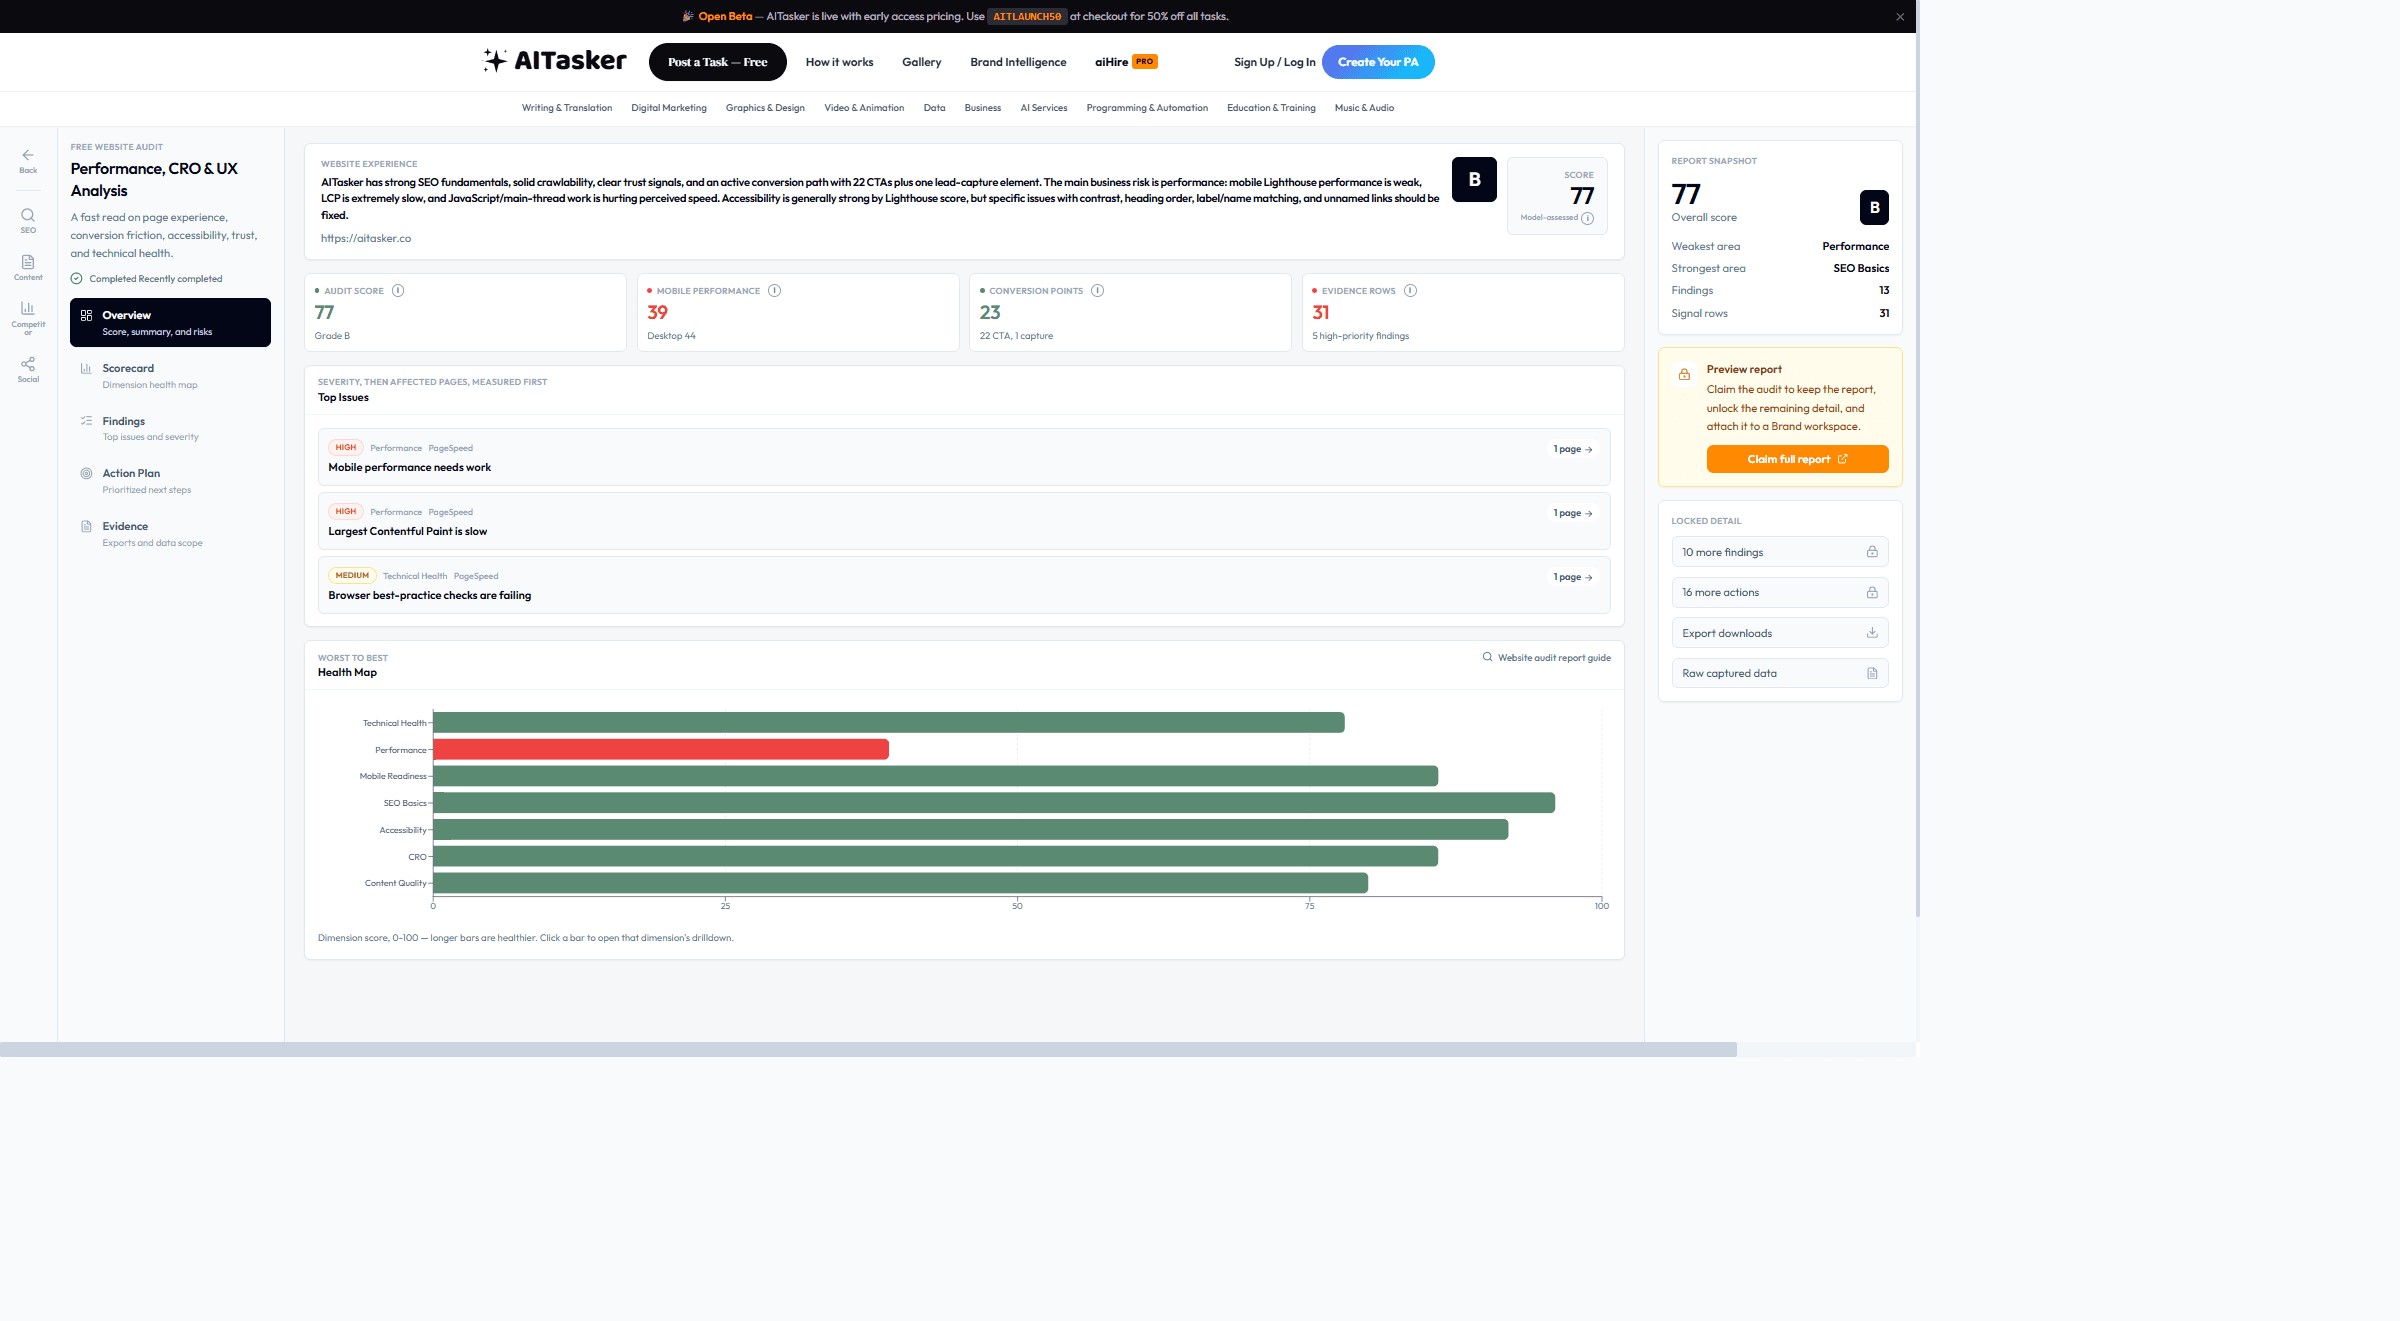This screenshot has width=2400, height=1321.
Task: Show info about Model-assessed score
Action: 1587,218
